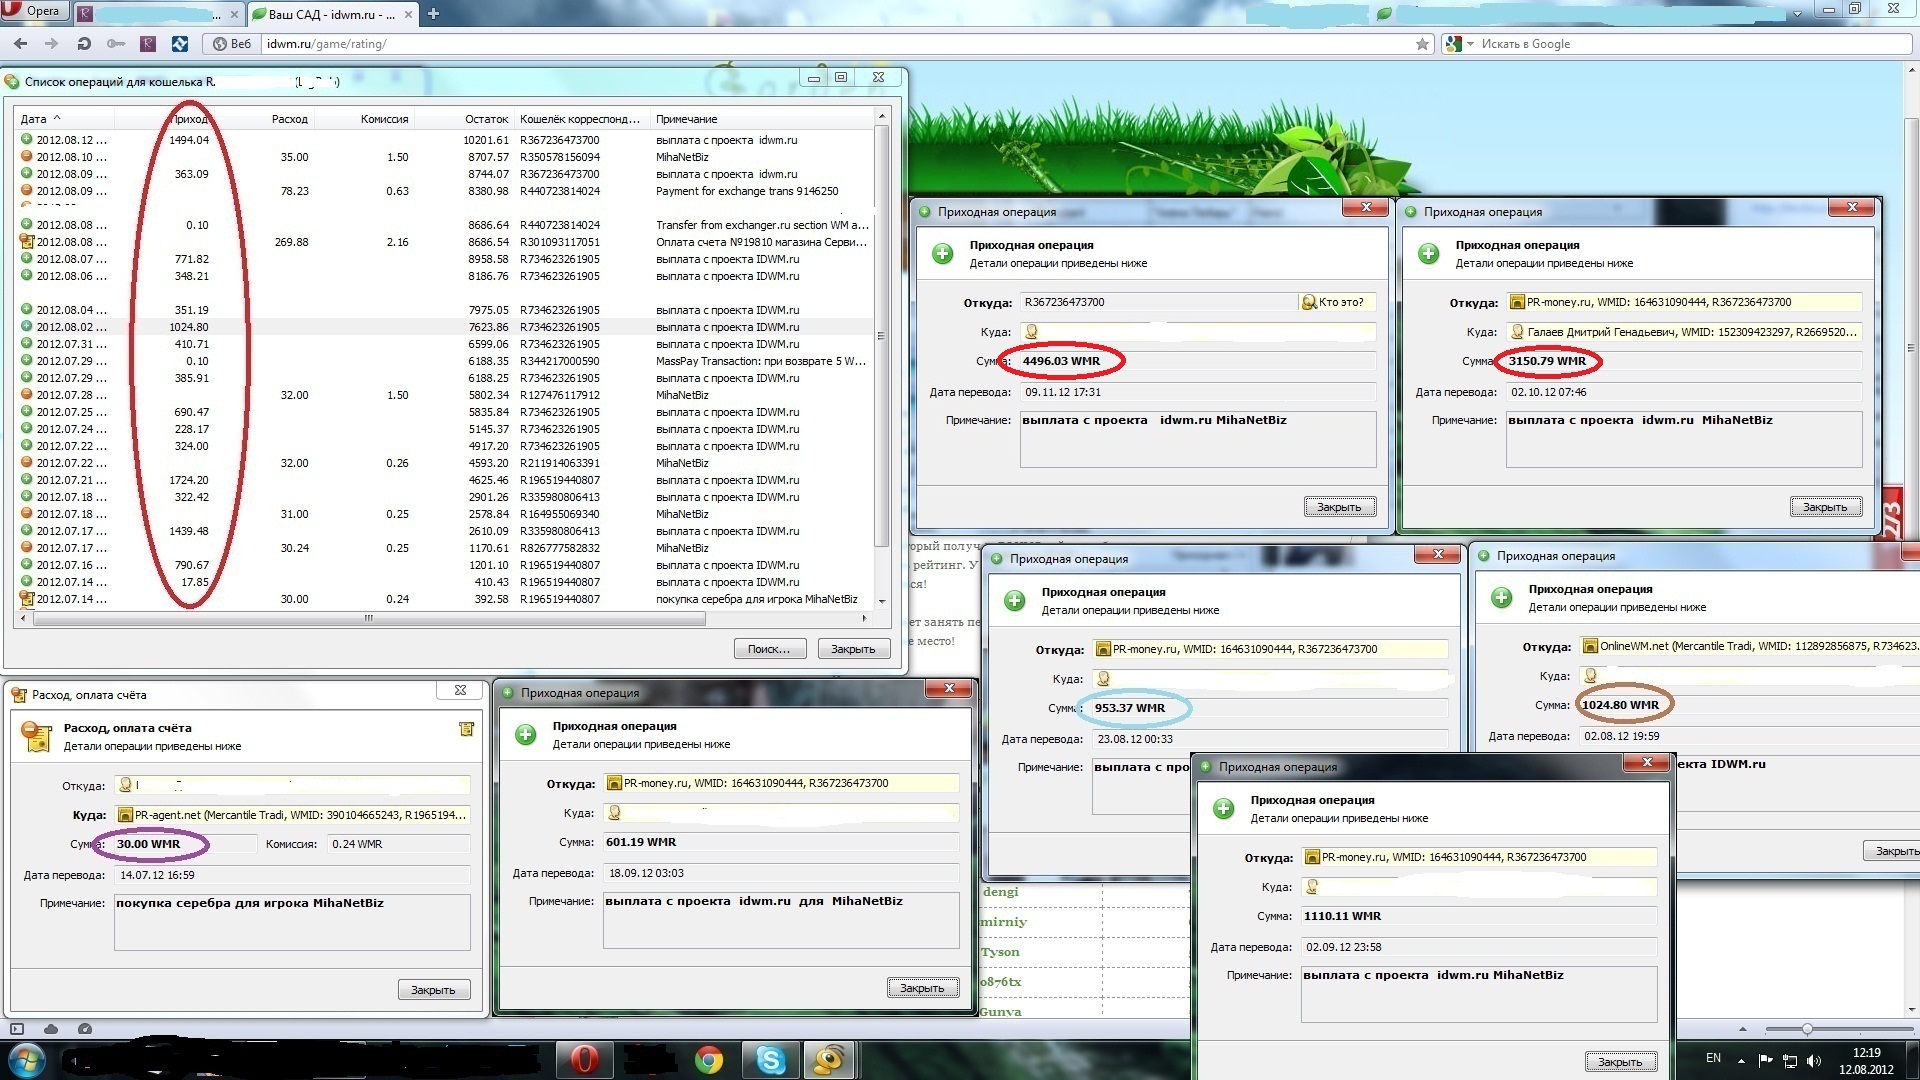Image resolution: width=1920 pixels, height=1080 pixels.
Task: Click the WebMoney Keeper taskbar icon
Action: [829, 1059]
